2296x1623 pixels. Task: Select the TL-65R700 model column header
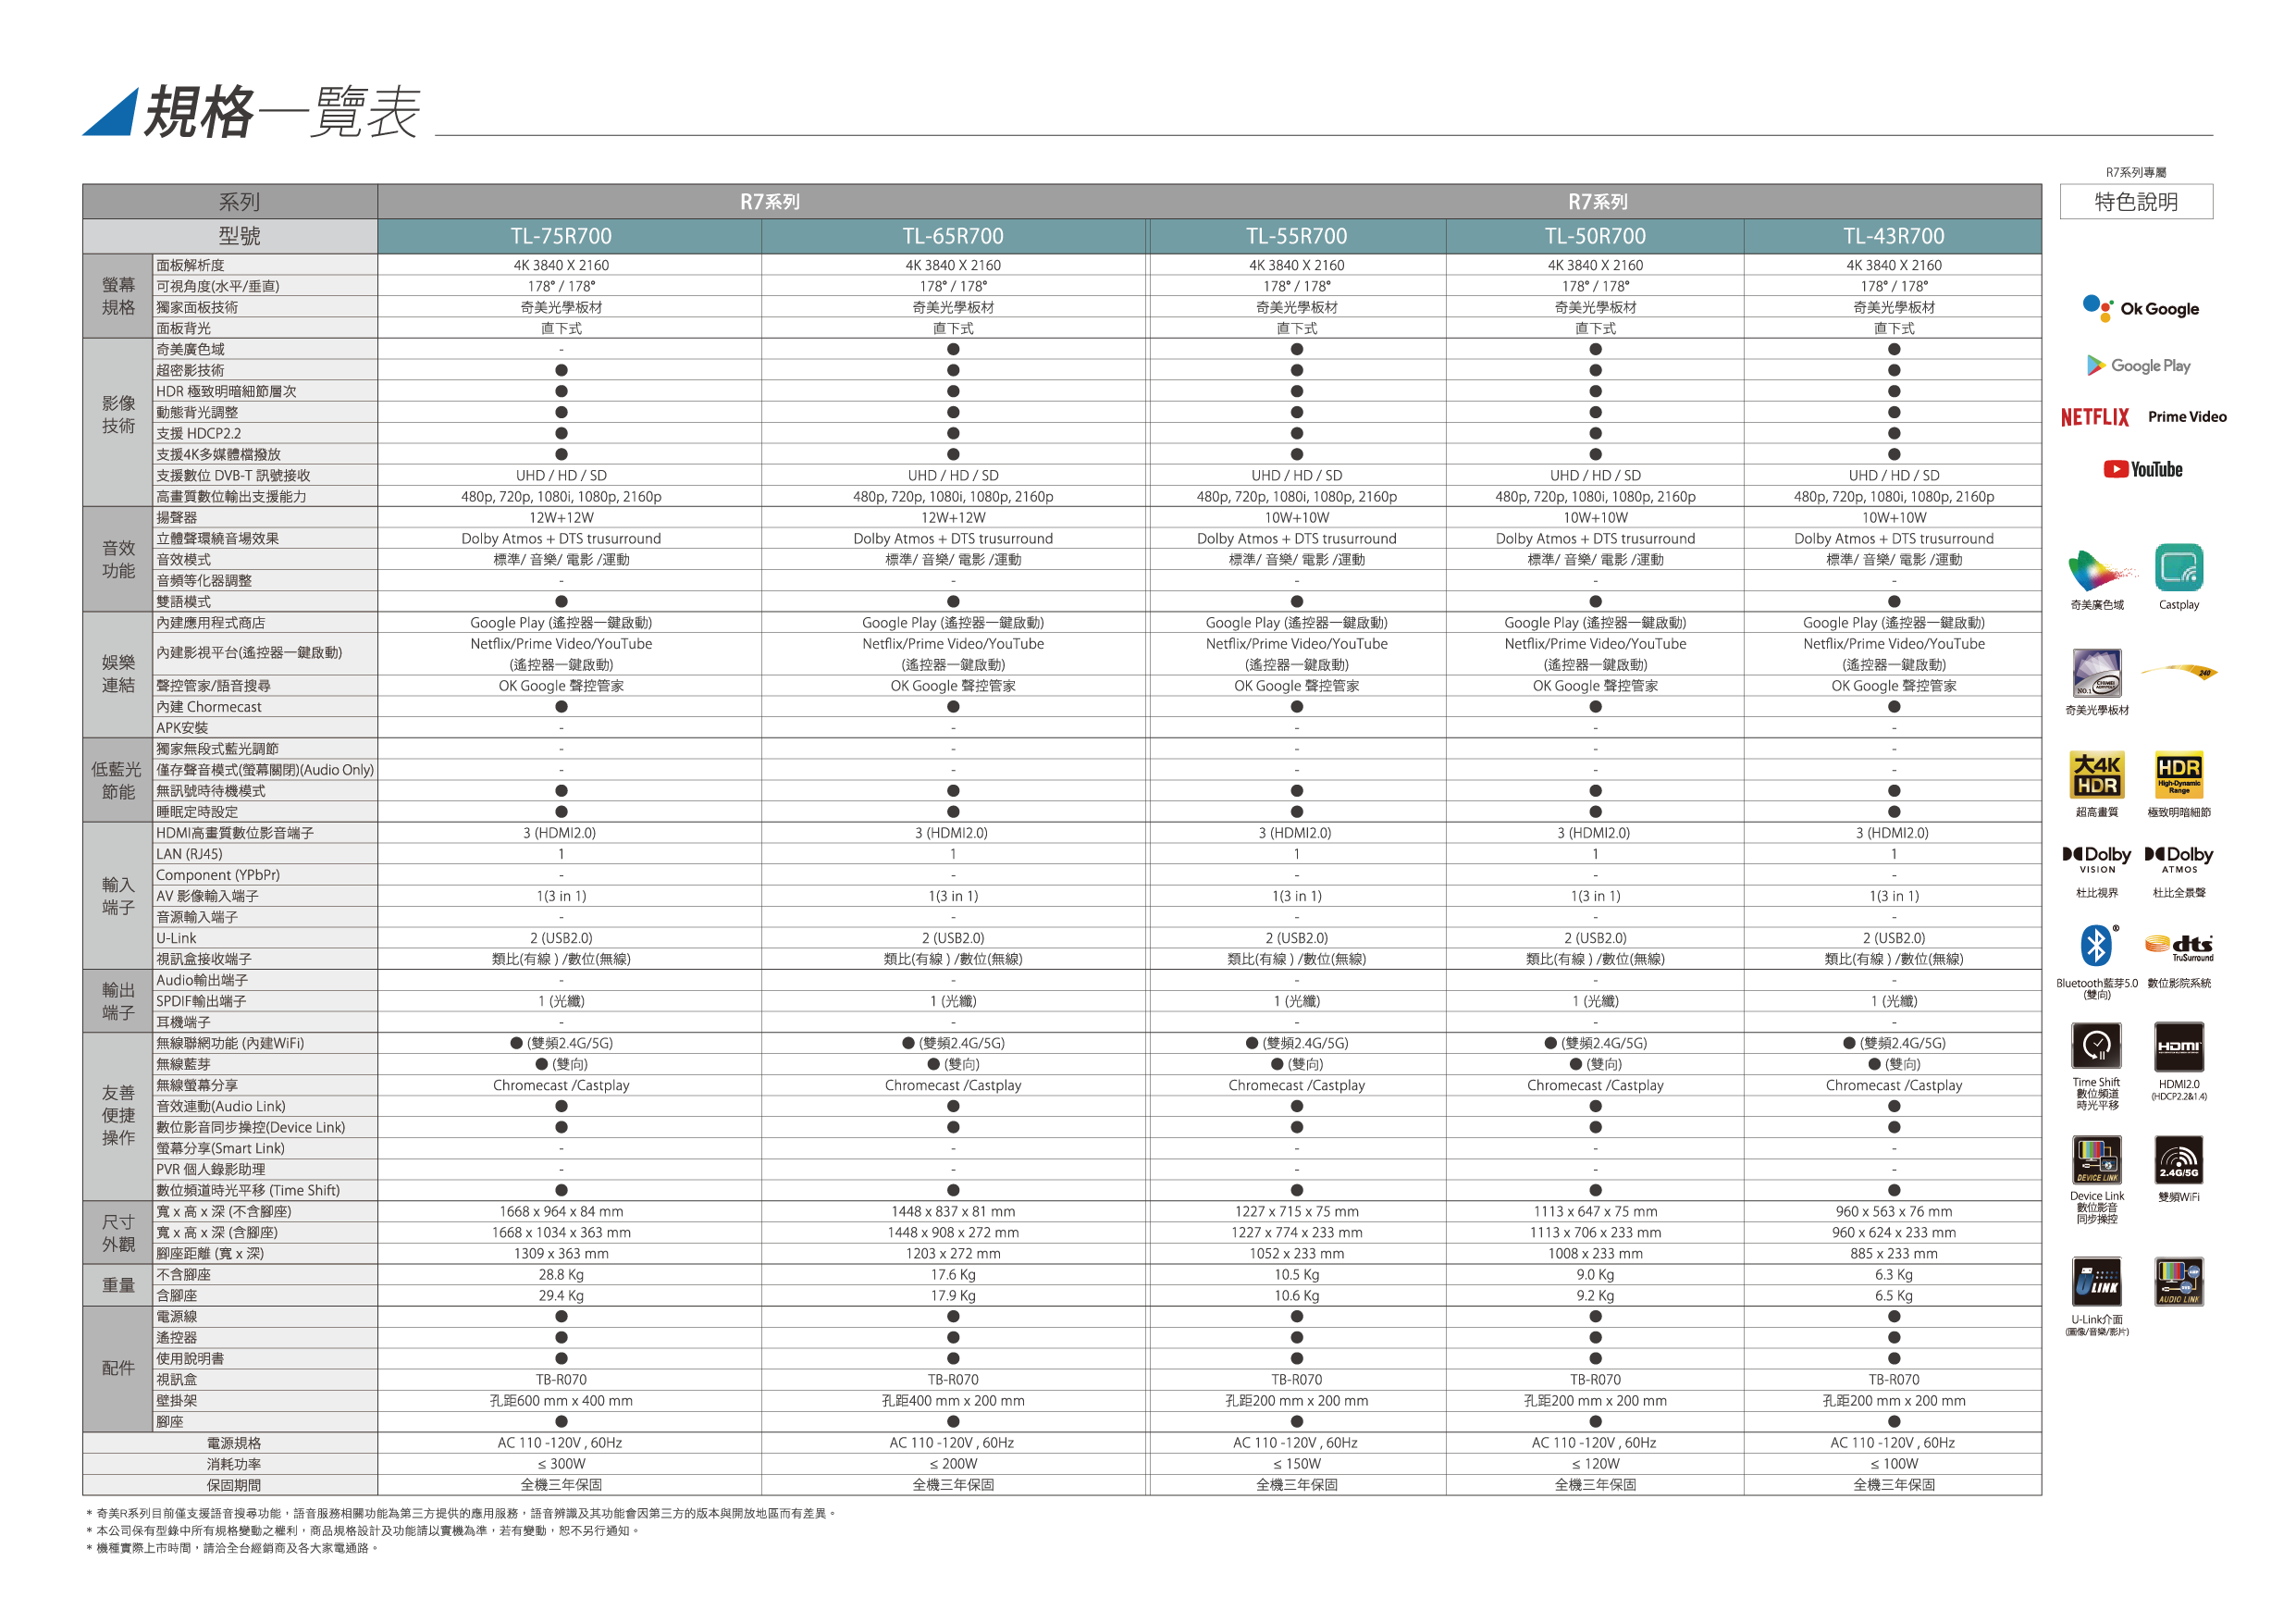click(x=952, y=236)
